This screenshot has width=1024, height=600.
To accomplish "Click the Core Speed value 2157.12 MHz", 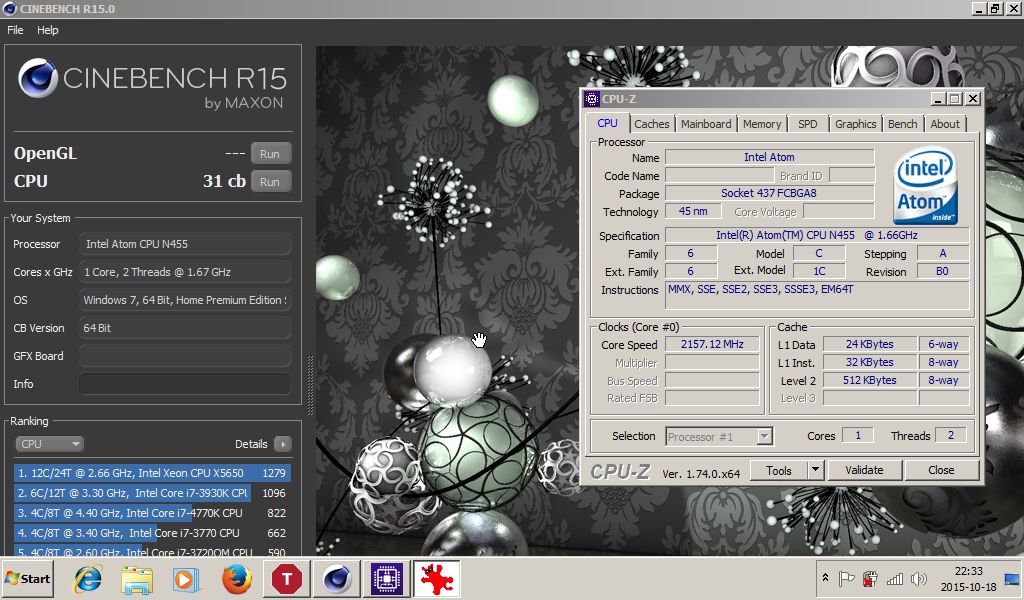I will coord(712,344).
